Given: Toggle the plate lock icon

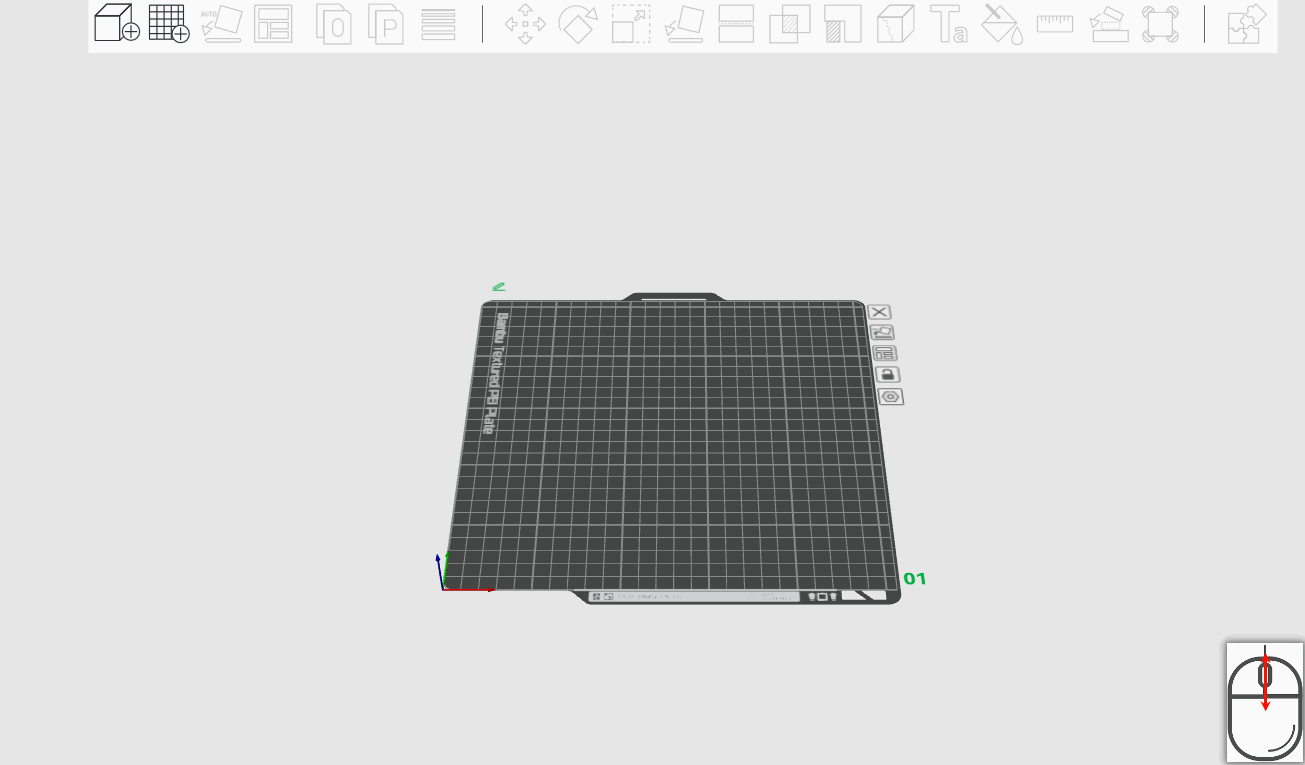Looking at the screenshot, I should point(887,374).
